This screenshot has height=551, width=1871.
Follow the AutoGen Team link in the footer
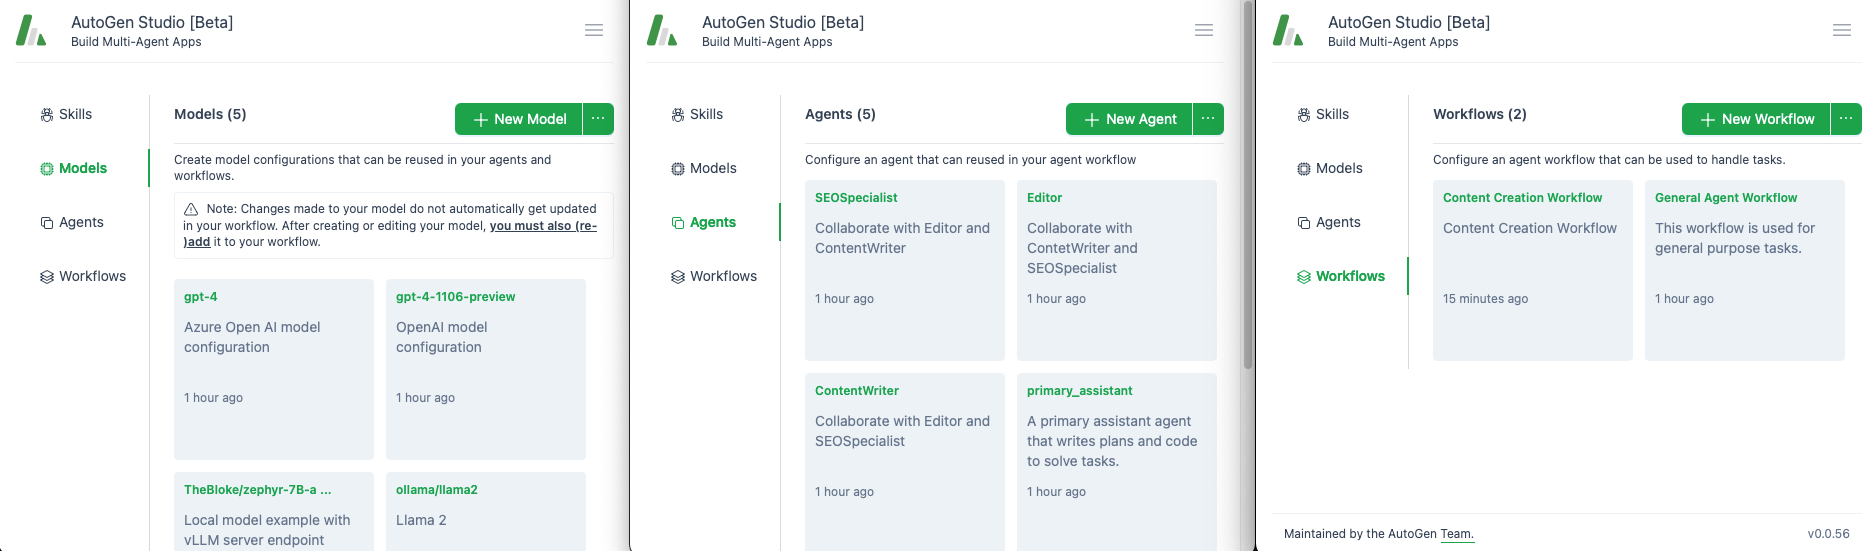tap(1457, 534)
